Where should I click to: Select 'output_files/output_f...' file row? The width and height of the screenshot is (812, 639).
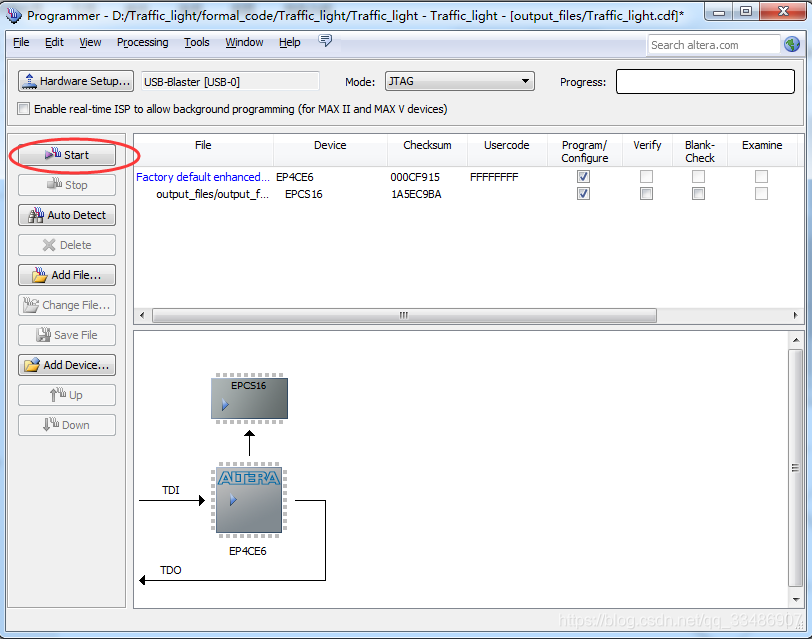212,194
